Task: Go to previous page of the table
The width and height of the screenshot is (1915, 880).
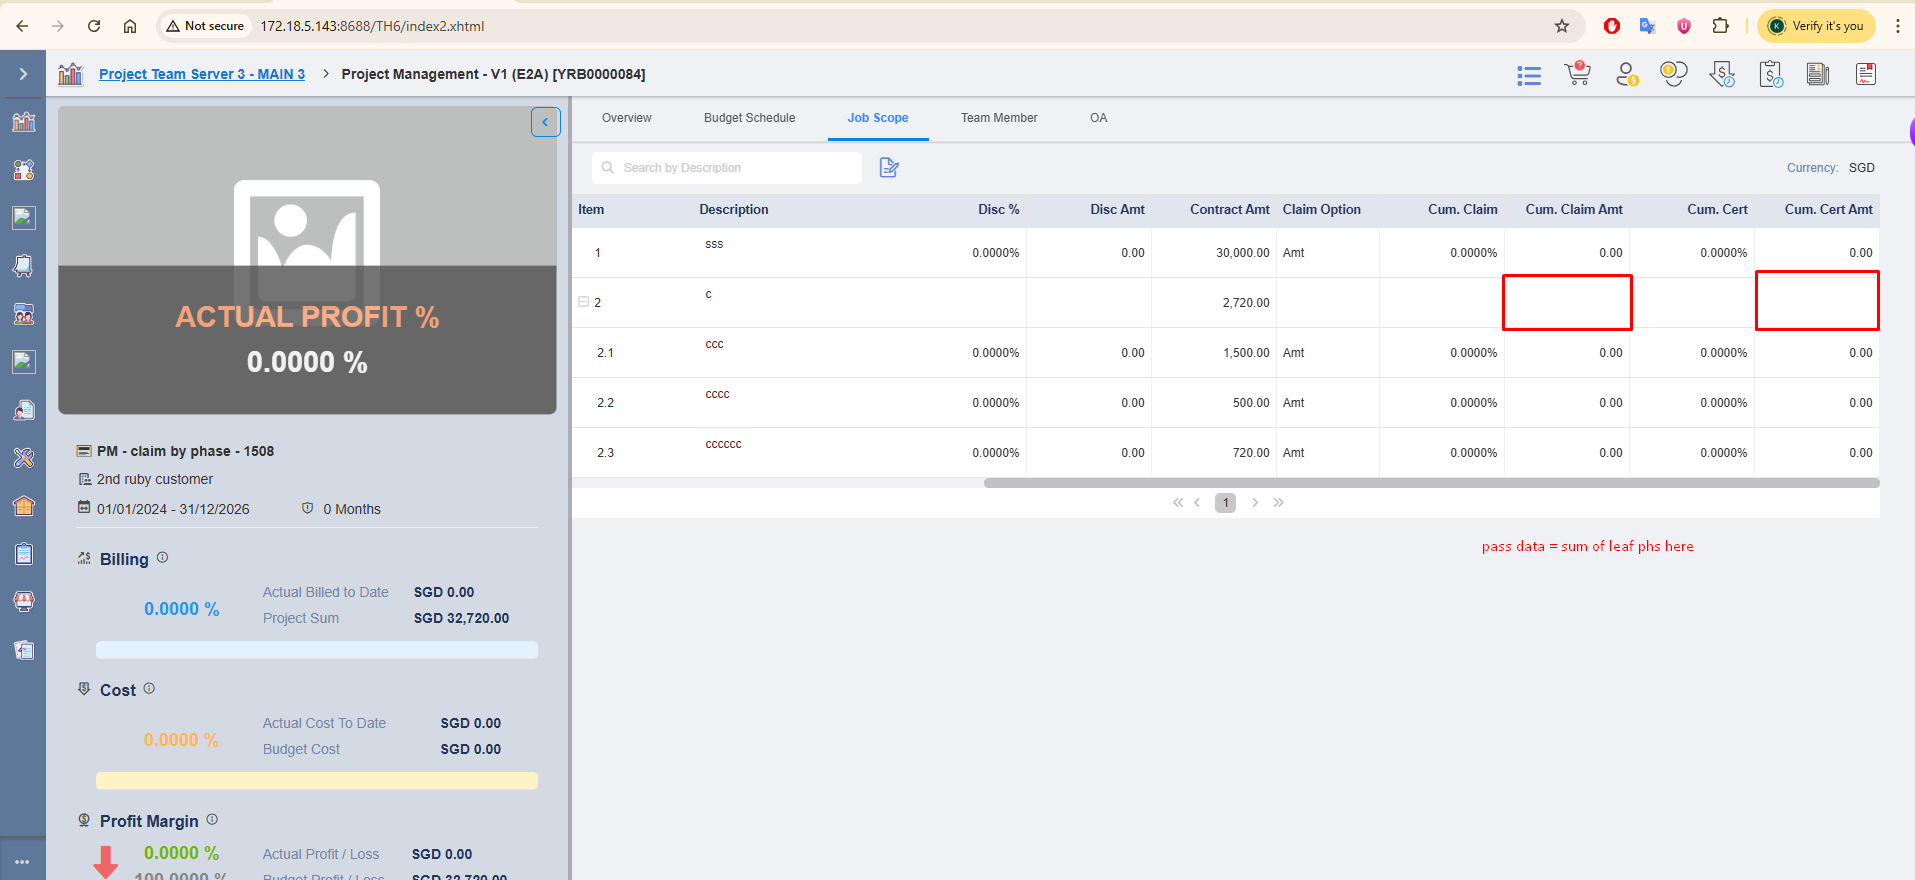Action: click(1197, 503)
